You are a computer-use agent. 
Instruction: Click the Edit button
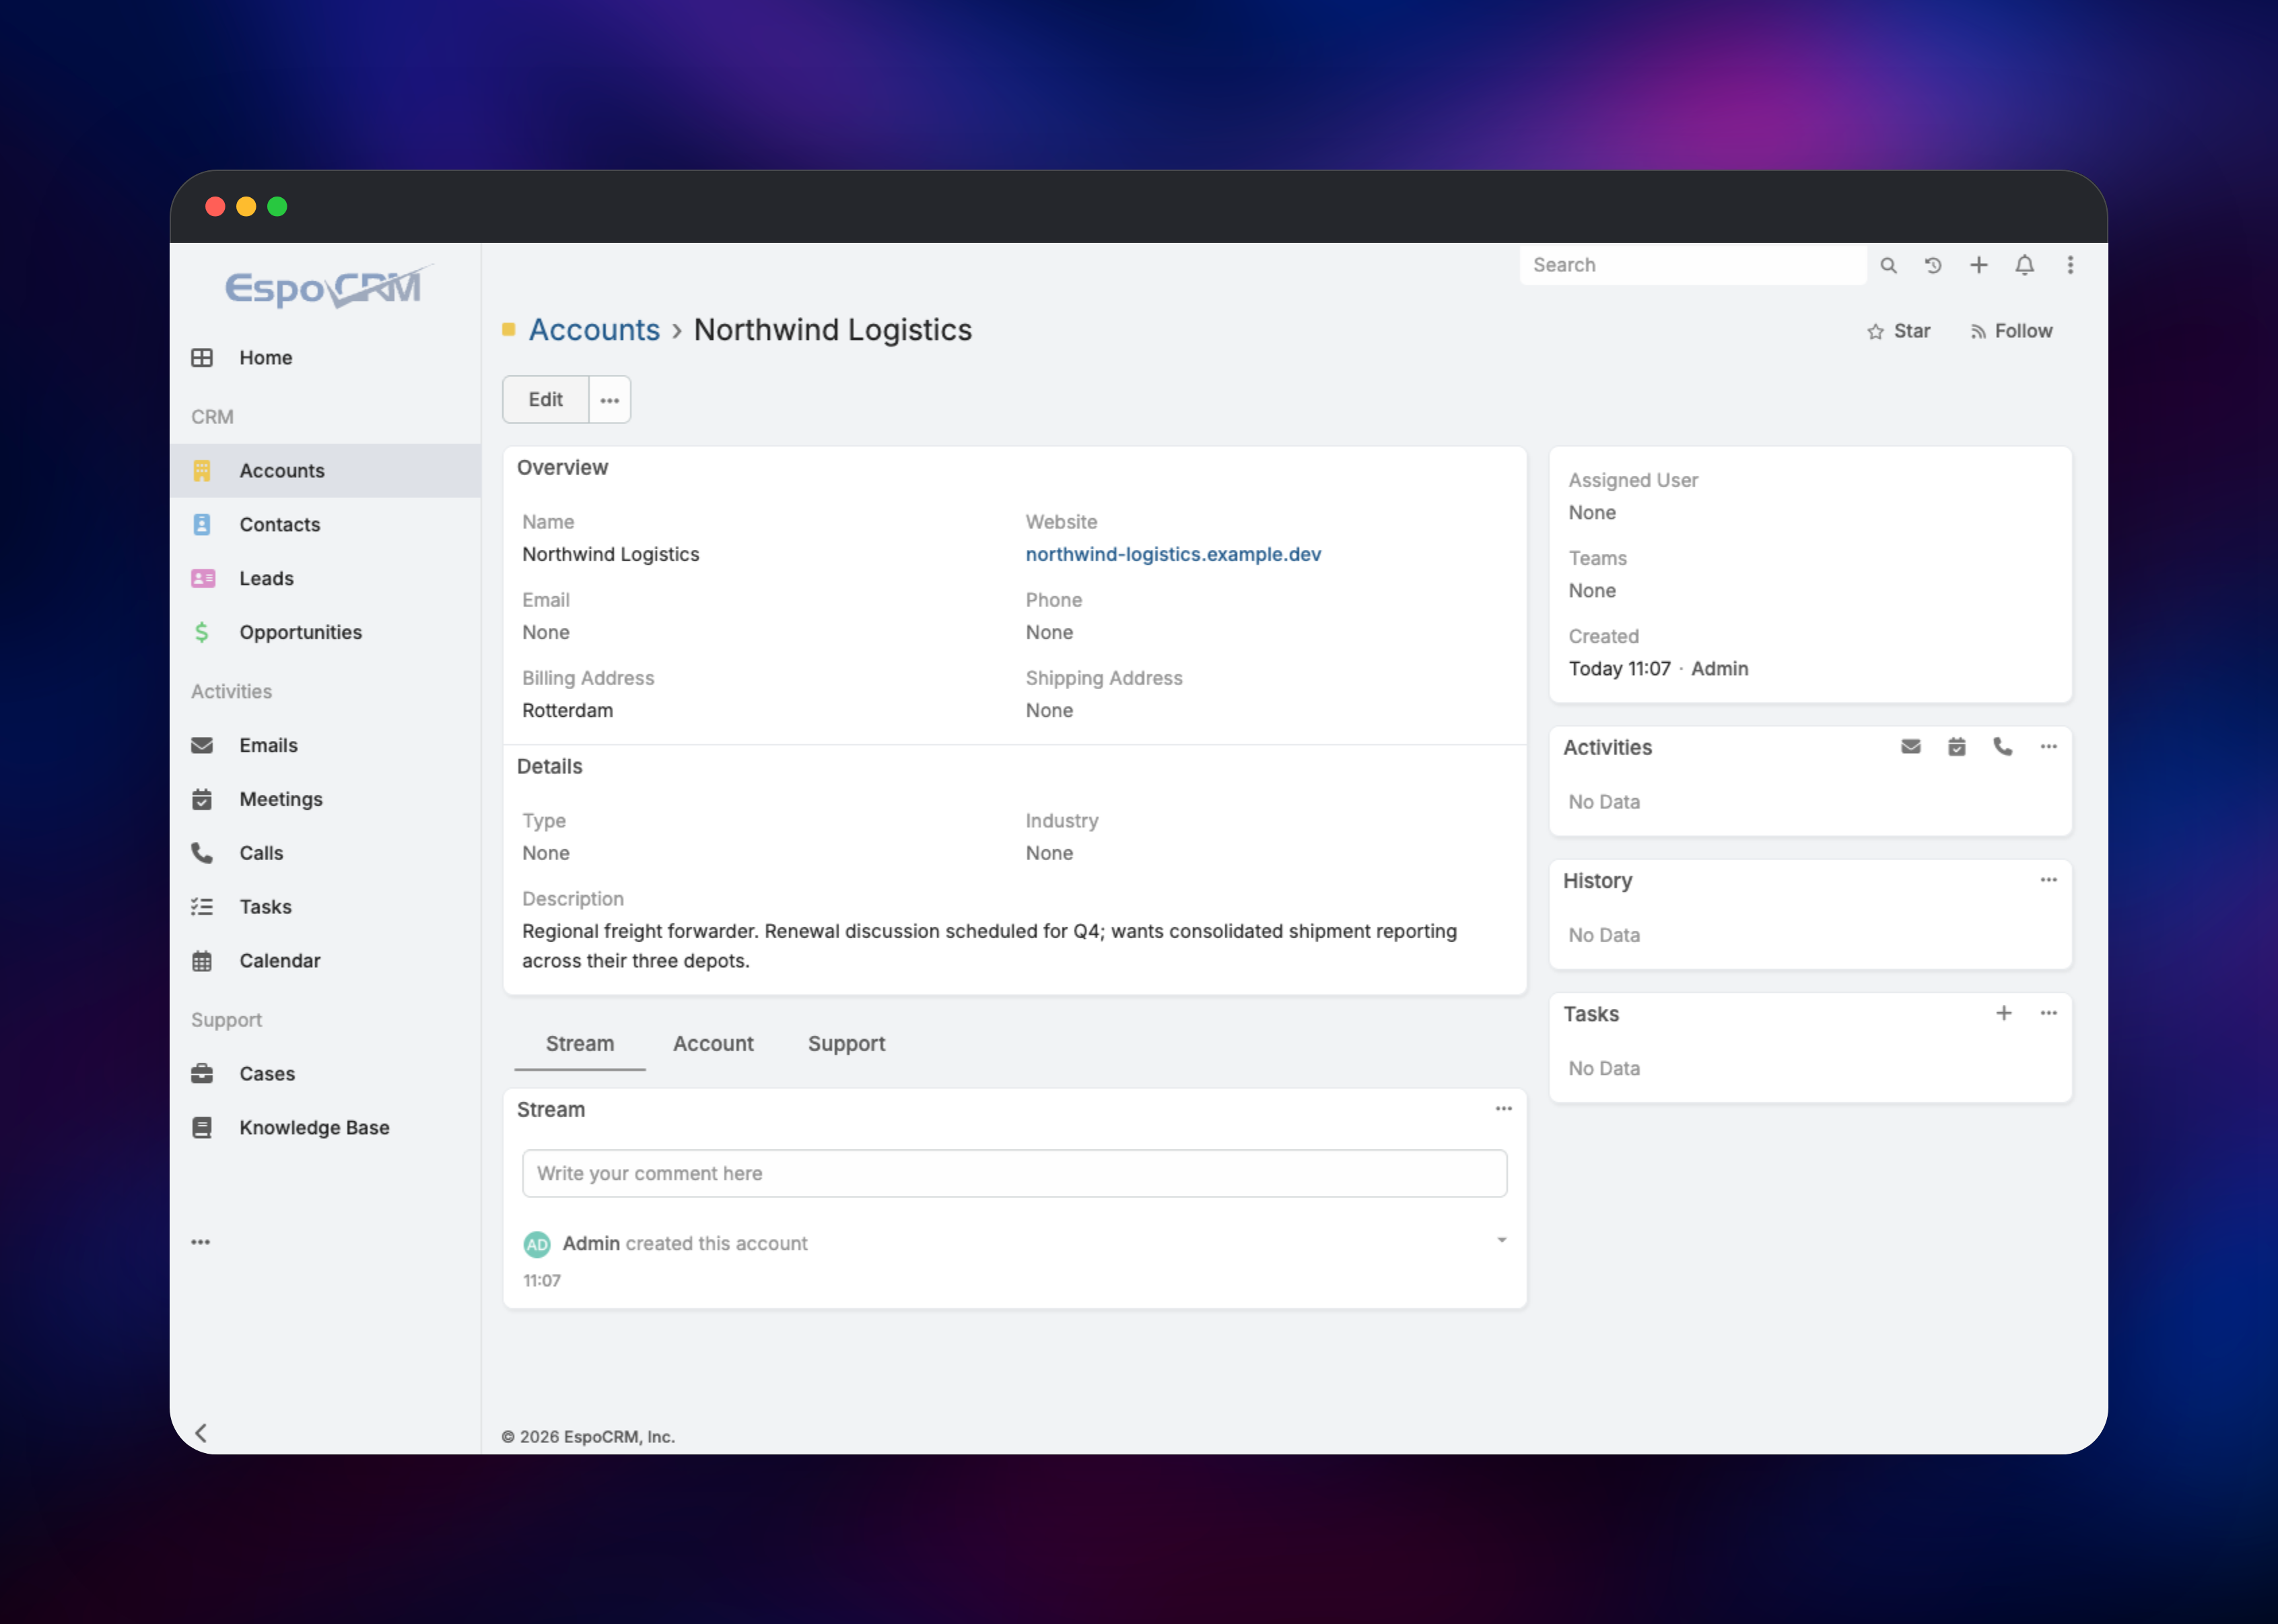point(546,401)
